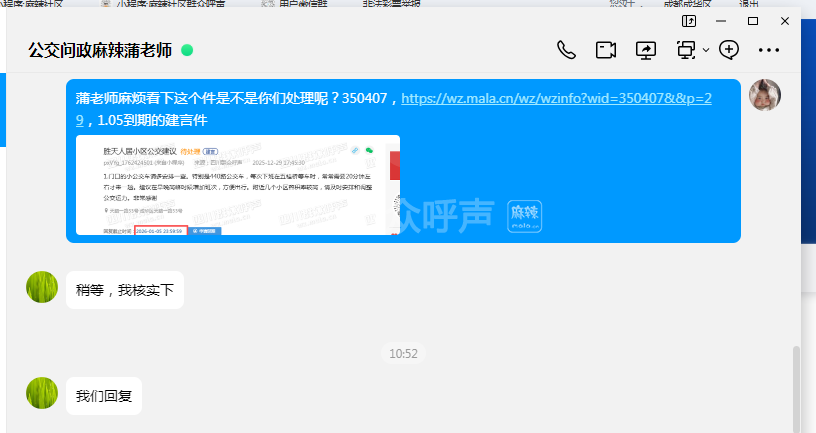Open the three-dot more options menu

point(768,50)
